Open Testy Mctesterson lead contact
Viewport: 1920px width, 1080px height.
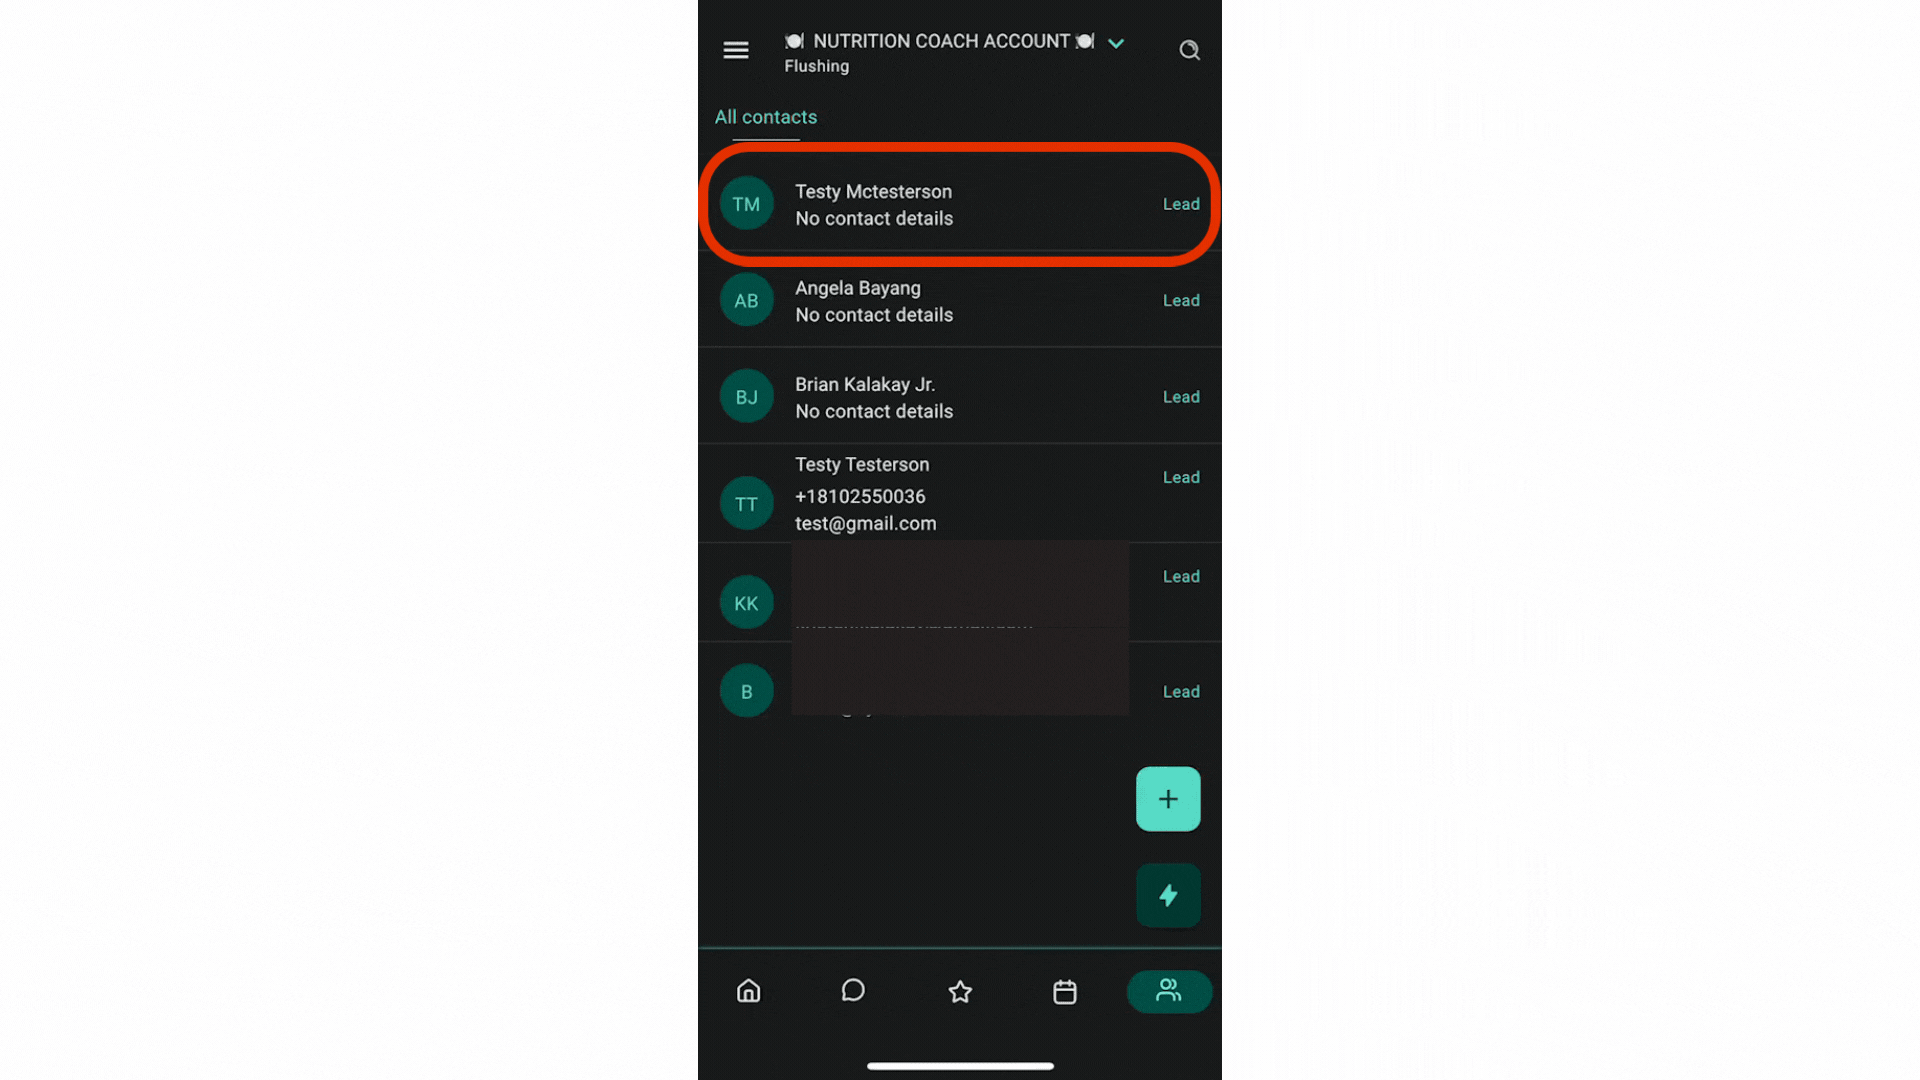pyautogui.click(x=959, y=204)
